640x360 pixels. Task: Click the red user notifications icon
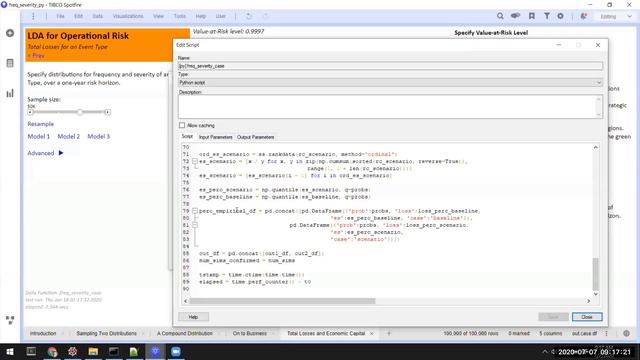pyautogui.click(x=584, y=16)
